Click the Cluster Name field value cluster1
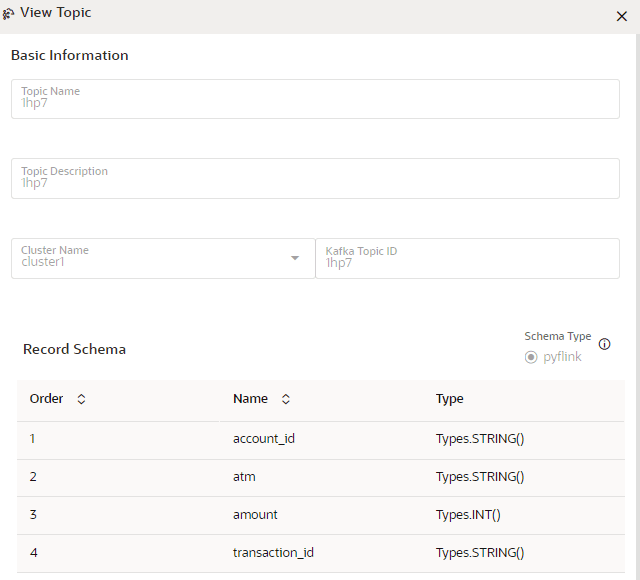640x580 pixels. pos(44,263)
